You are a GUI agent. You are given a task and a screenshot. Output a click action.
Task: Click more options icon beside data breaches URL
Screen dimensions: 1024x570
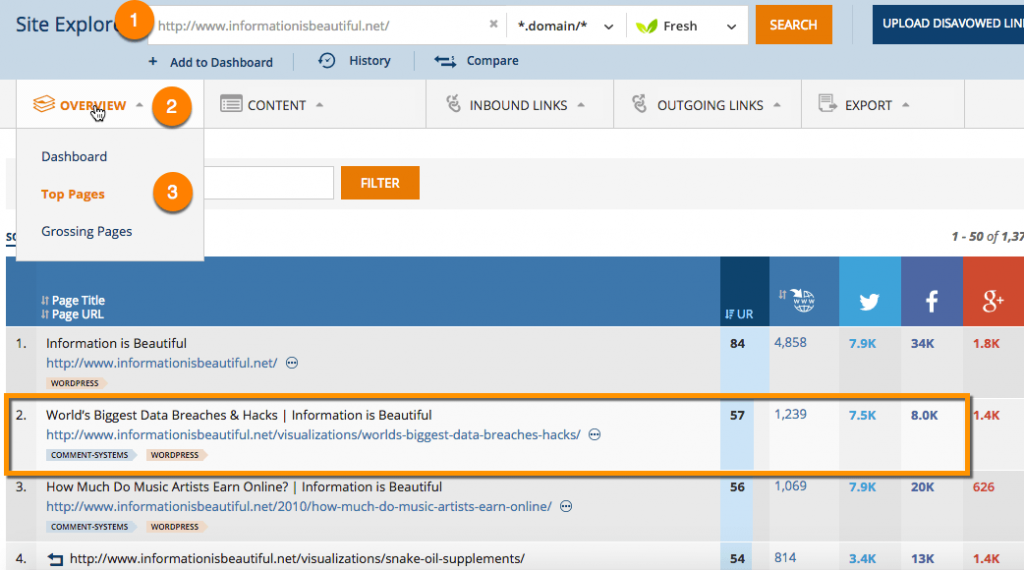pyautogui.click(x=594, y=435)
